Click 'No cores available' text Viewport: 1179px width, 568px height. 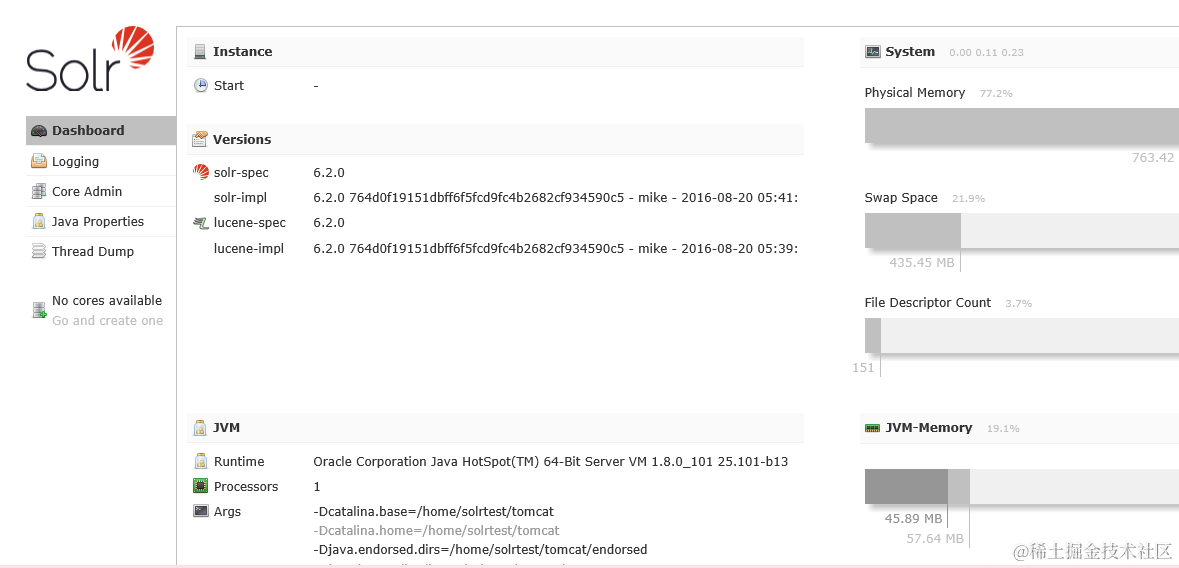point(107,300)
